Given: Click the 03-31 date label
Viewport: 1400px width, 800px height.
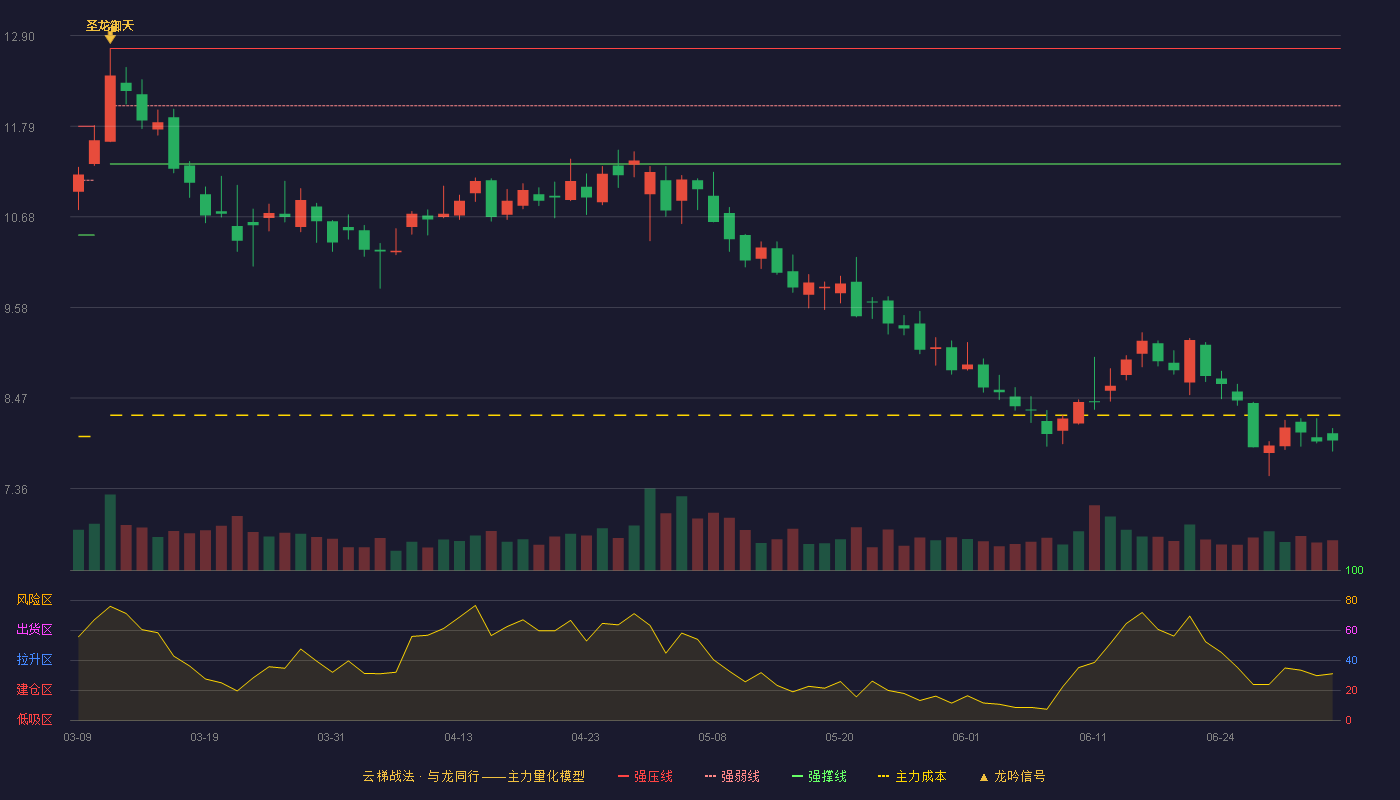Looking at the screenshot, I should pos(331,737).
